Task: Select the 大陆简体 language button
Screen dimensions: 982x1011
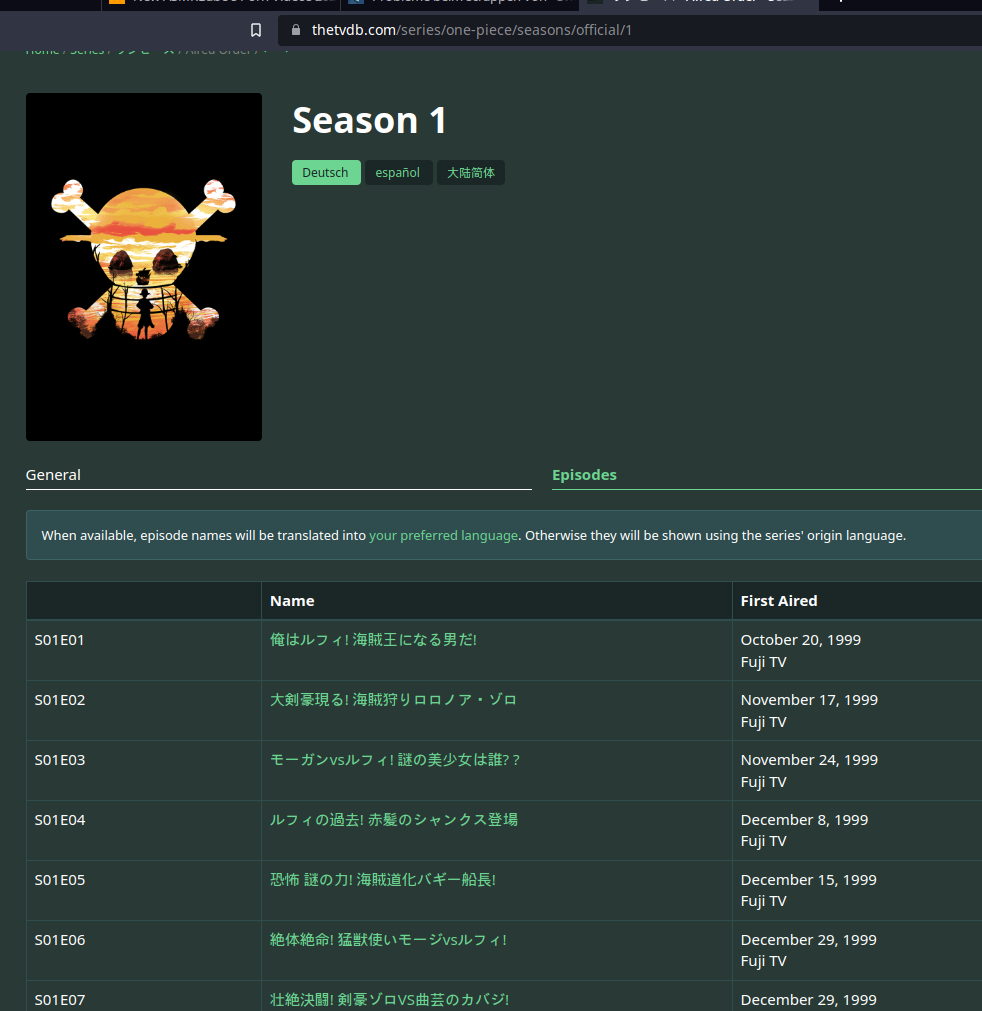Action: [471, 173]
